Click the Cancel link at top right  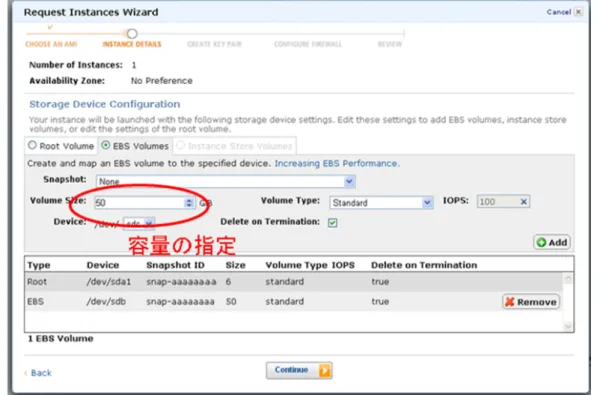559,12
